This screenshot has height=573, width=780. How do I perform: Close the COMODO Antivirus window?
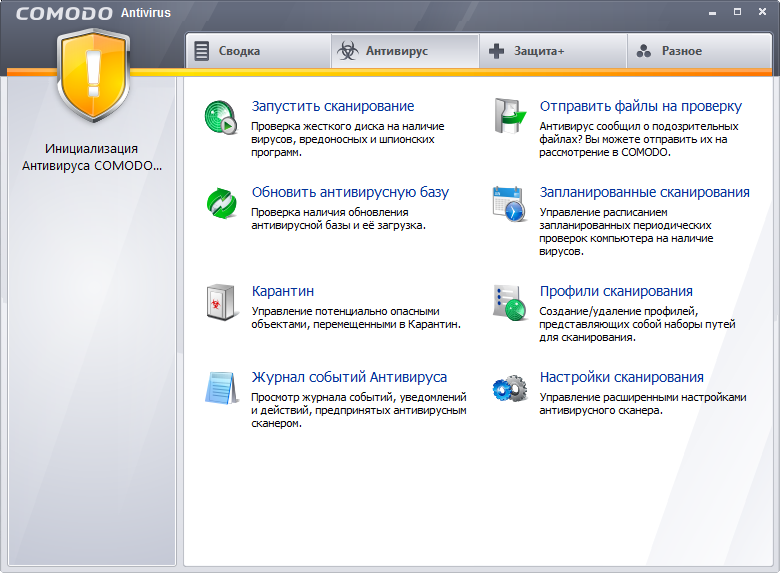763,12
